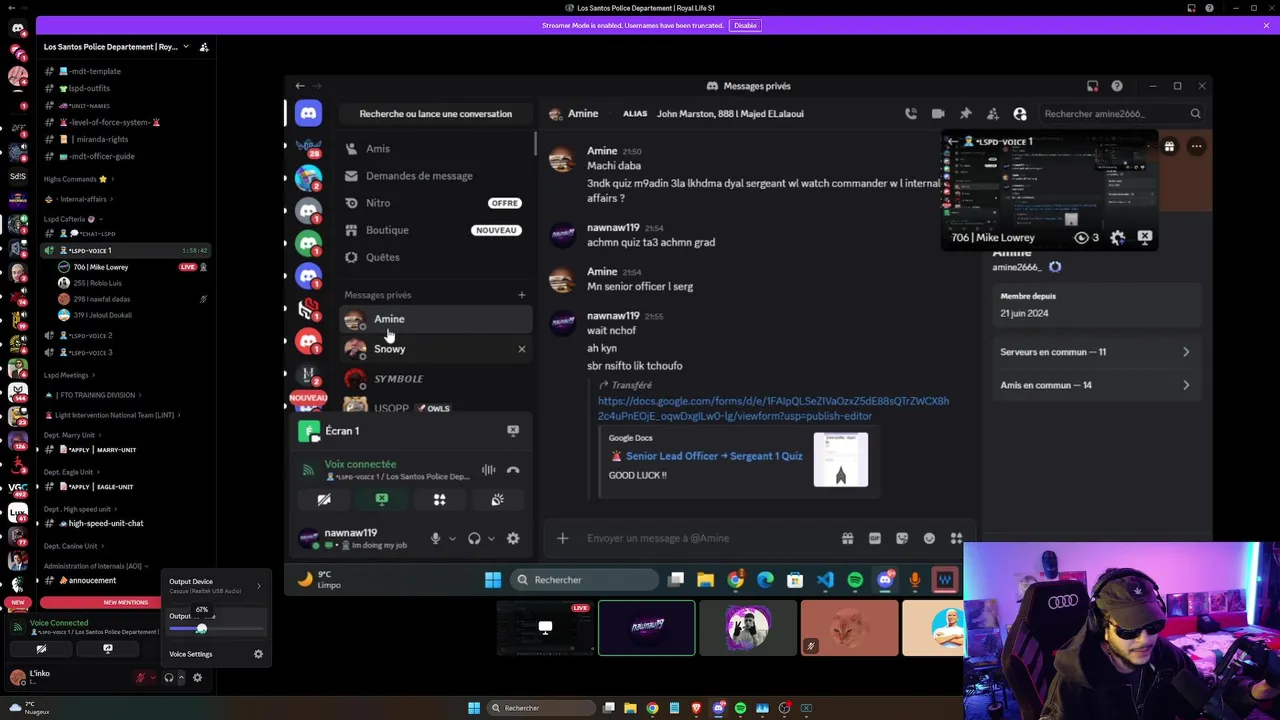Open Discord home logo in inner window
The height and width of the screenshot is (720, 1280).
tap(309, 114)
